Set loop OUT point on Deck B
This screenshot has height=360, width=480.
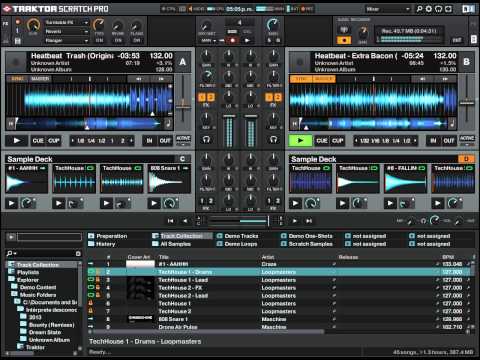point(449,141)
